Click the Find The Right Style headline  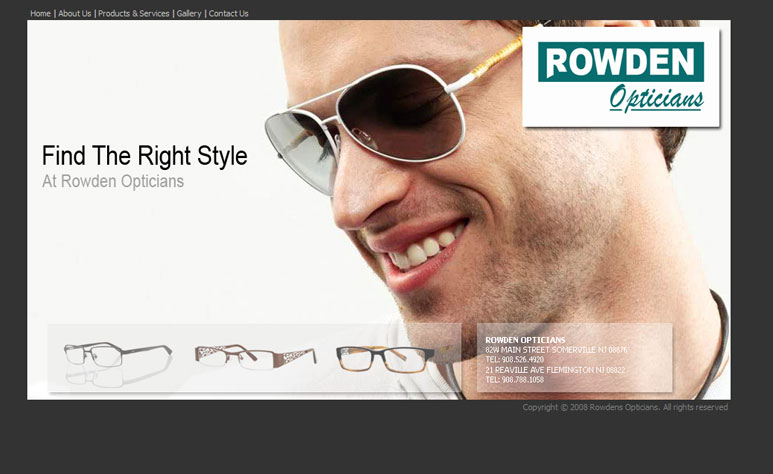pyautogui.click(x=144, y=157)
